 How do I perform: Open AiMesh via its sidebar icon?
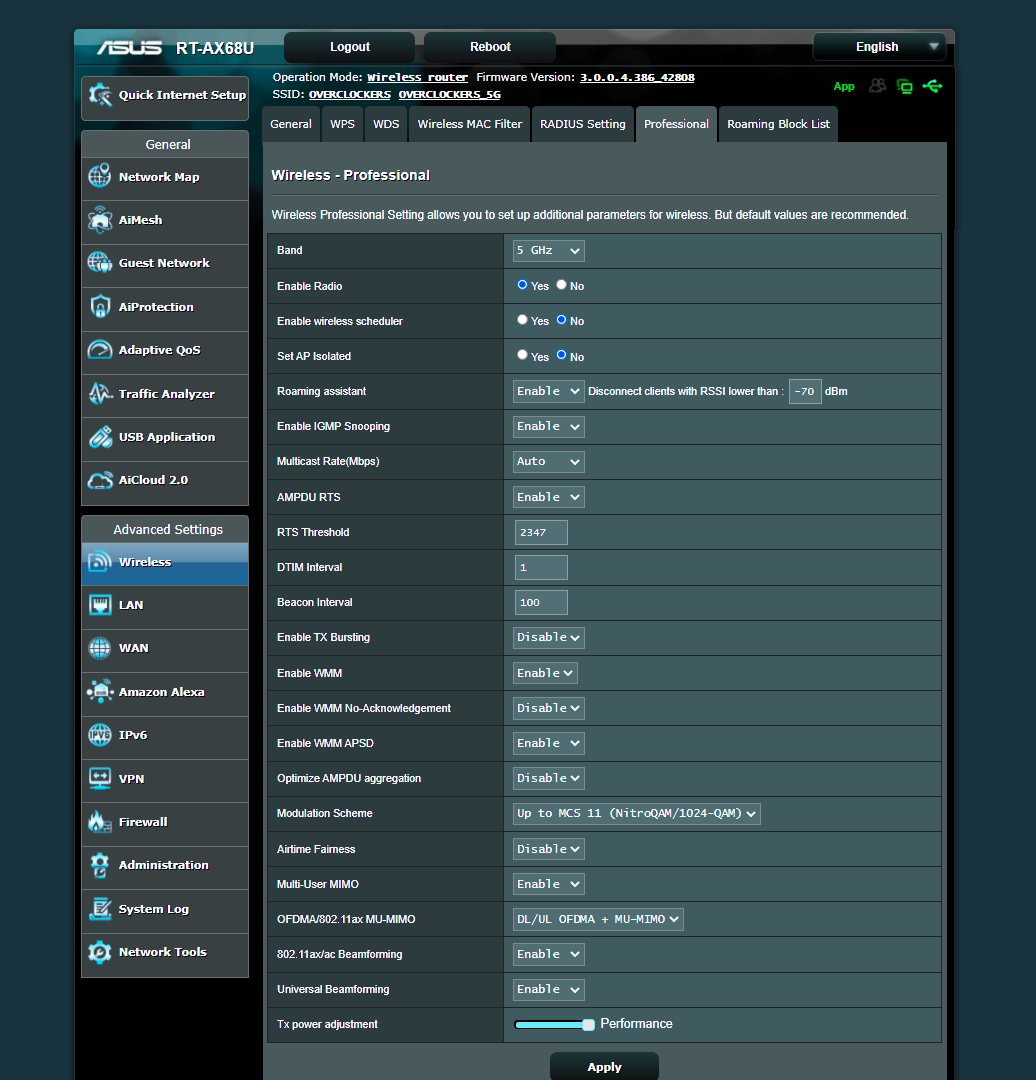[x=100, y=220]
